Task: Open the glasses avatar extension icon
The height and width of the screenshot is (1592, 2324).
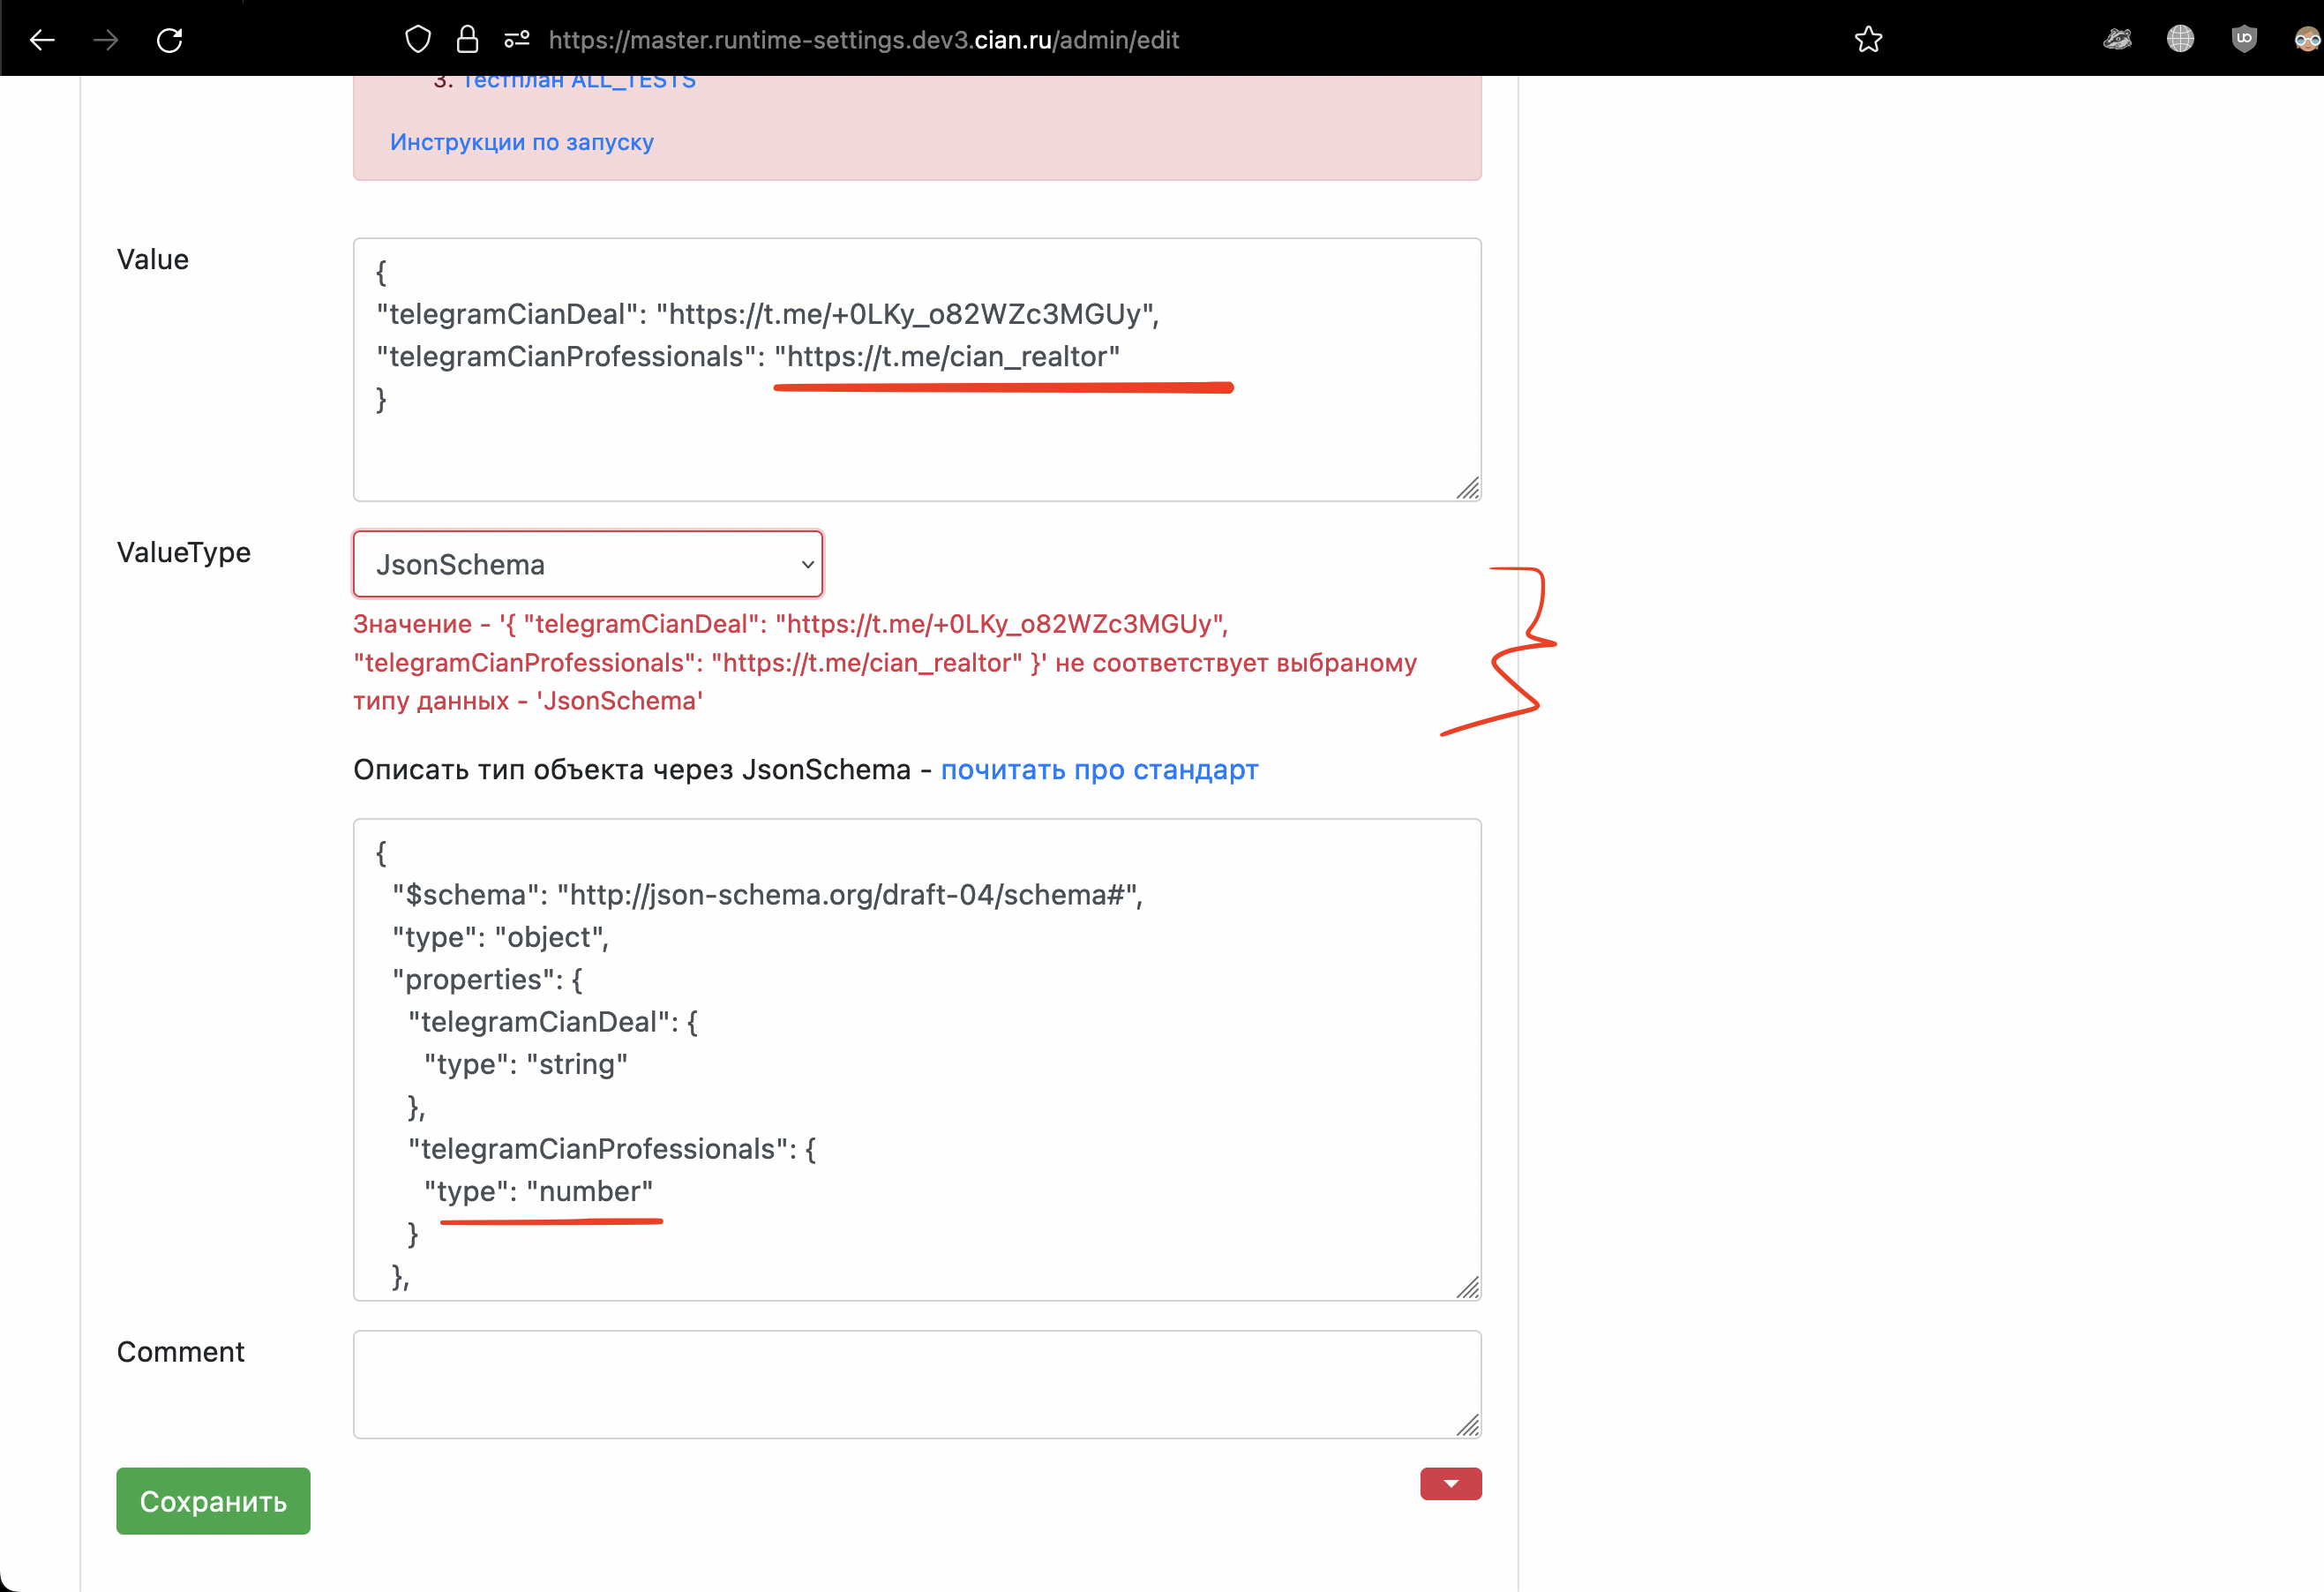Action: [x=2307, y=40]
